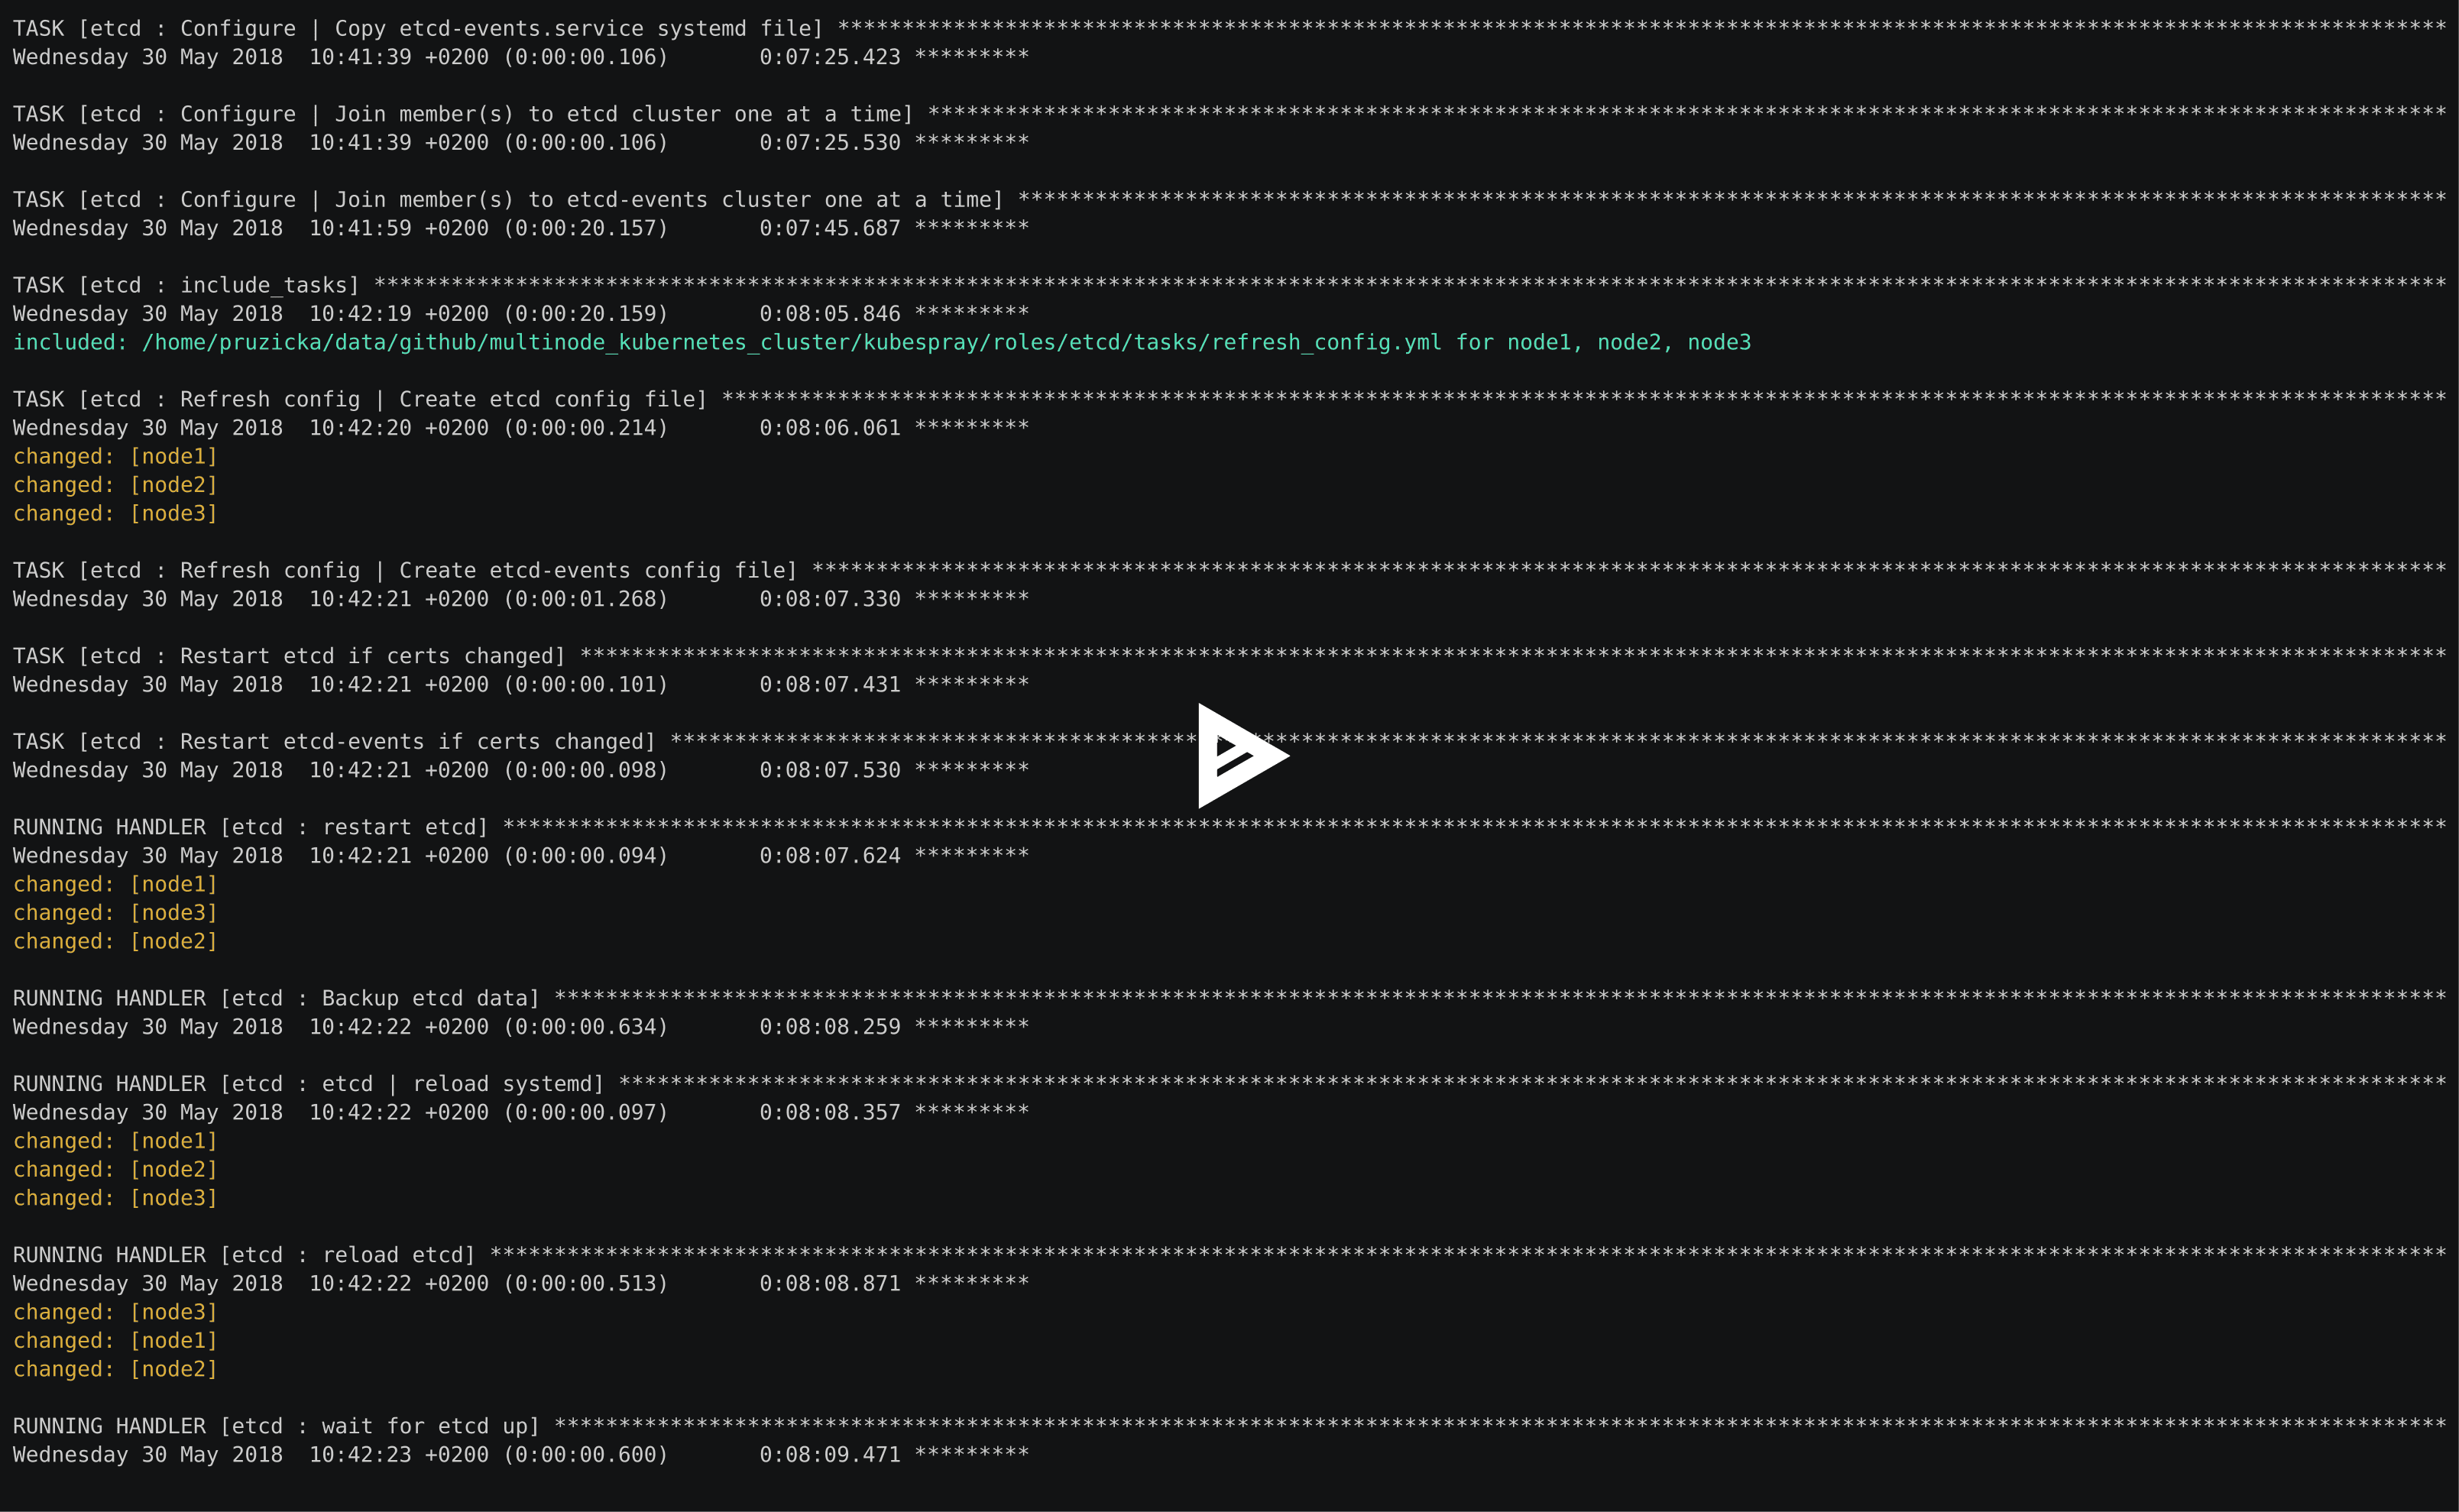Select the timestamp line with 0:08:06.061
This screenshot has width=2459, height=1512.
520,428
